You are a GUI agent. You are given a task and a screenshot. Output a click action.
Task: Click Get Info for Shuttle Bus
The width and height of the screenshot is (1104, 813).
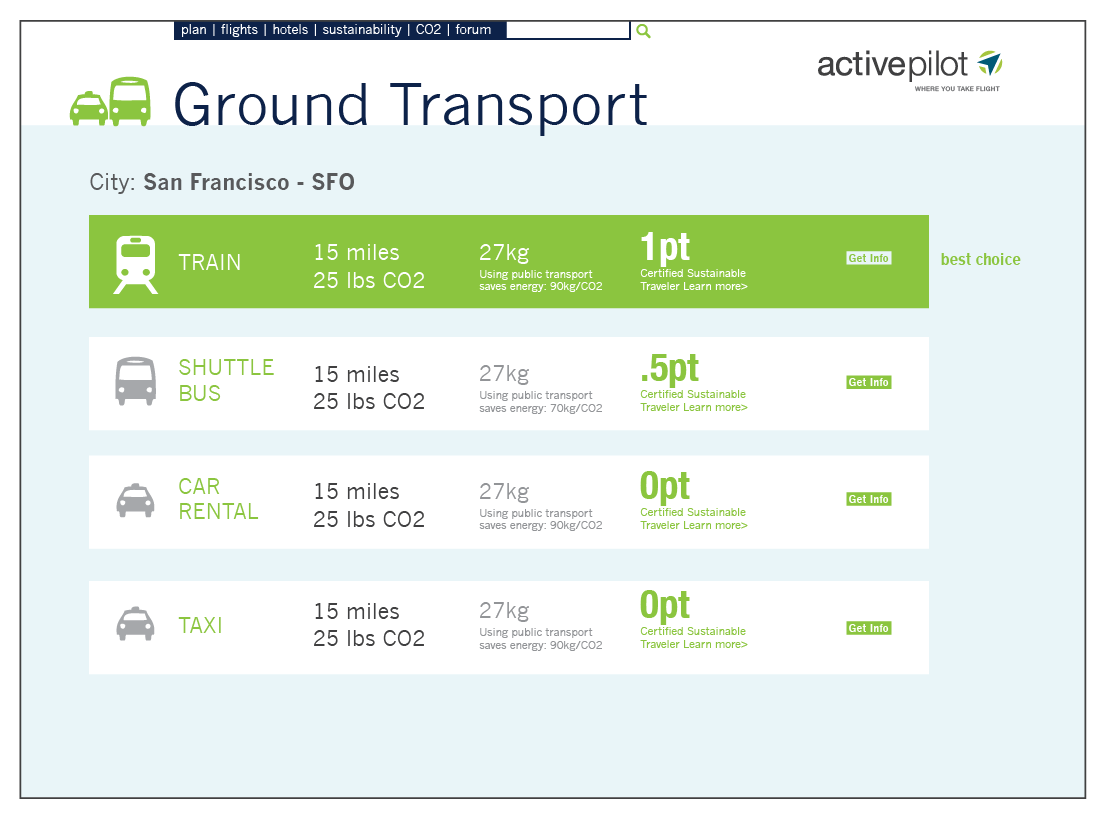coord(868,382)
